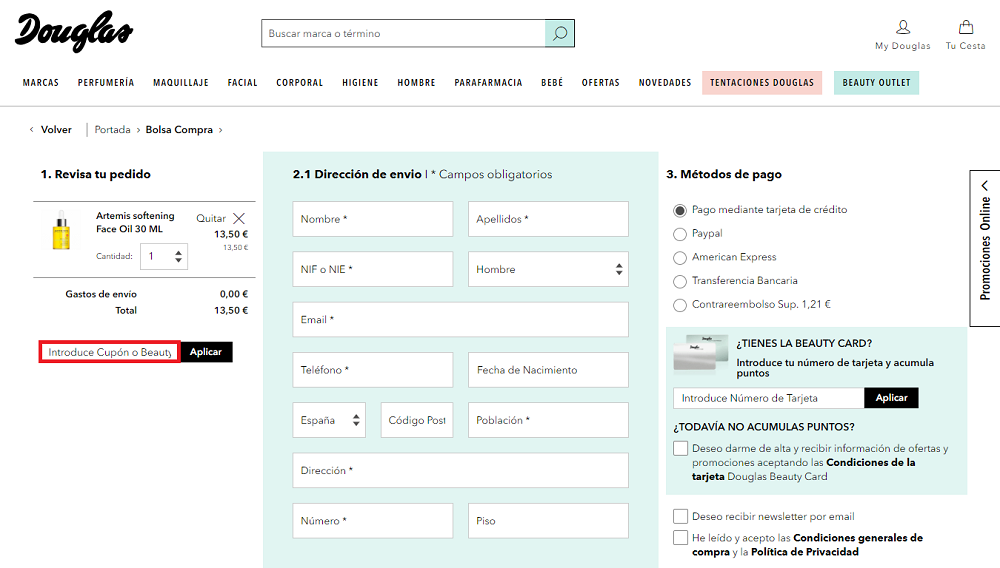This screenshot has width=1000, height=568.
Task: Go to Beauty Outlet section
Action: [x=876, y=83]
